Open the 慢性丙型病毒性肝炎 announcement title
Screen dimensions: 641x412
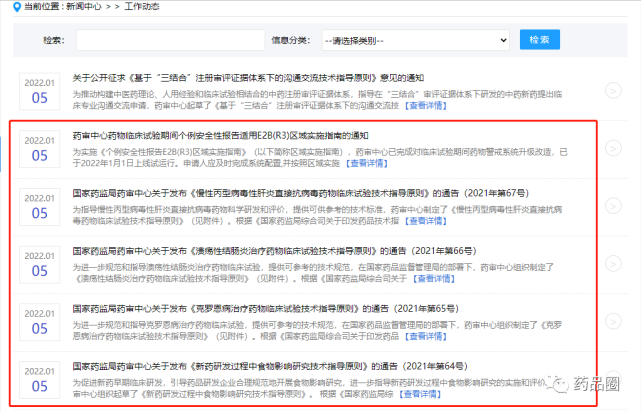pyautogui.click(x=301, y=193)
